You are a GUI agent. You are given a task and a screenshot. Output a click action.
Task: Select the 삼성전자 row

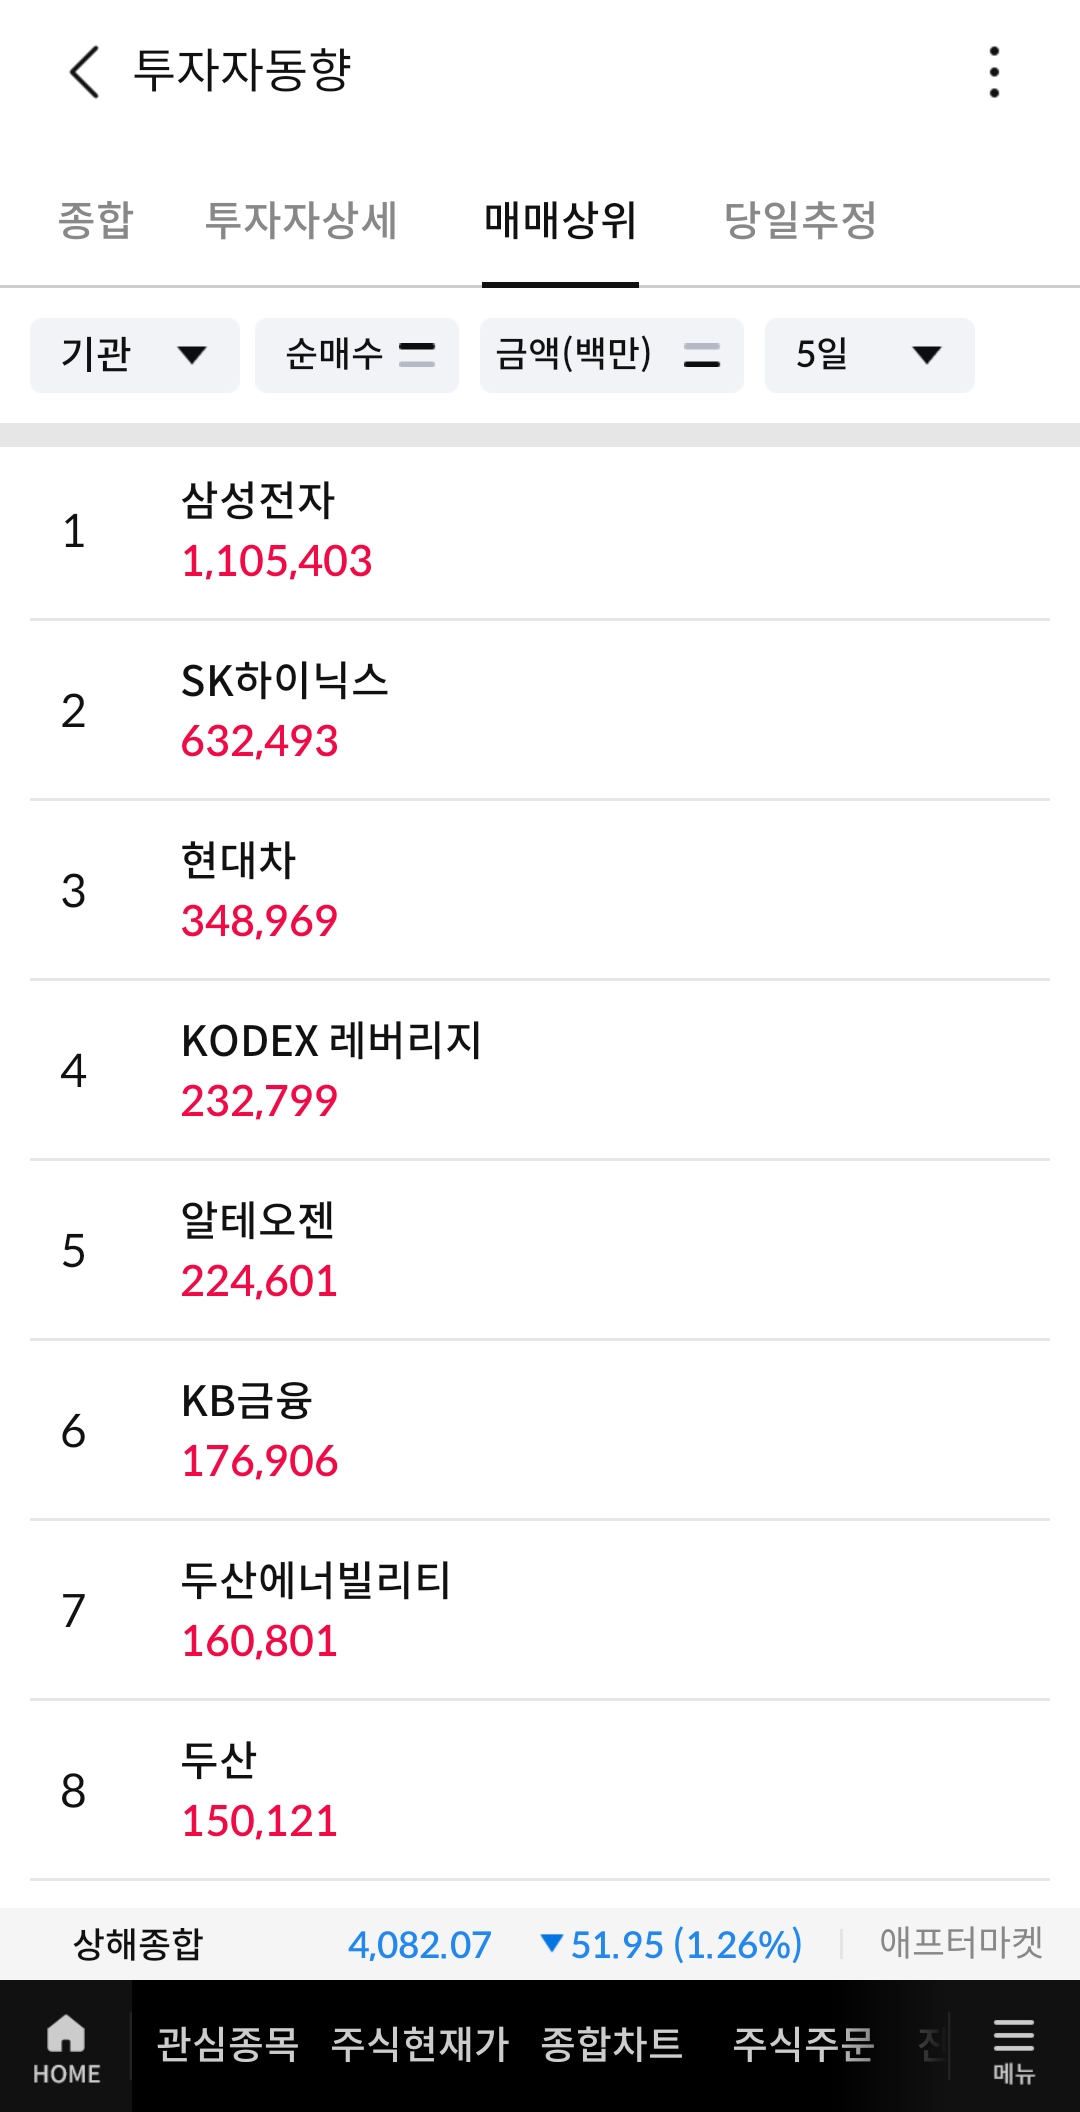pyautogui.click(x=540, y=531)
